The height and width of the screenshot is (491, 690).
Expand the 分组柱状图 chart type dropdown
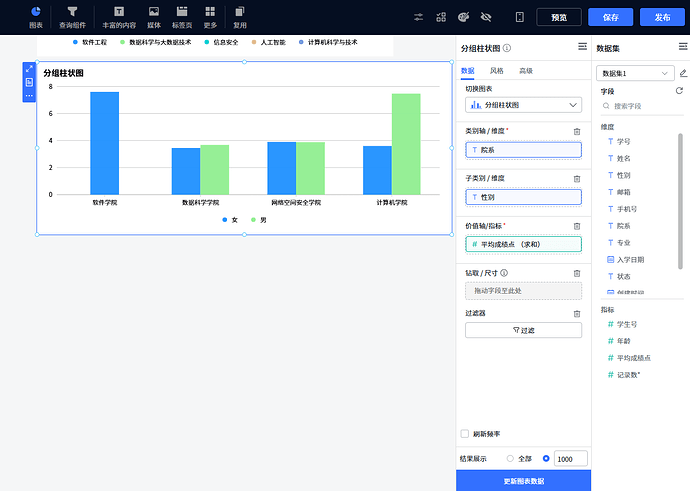point(523,105)
